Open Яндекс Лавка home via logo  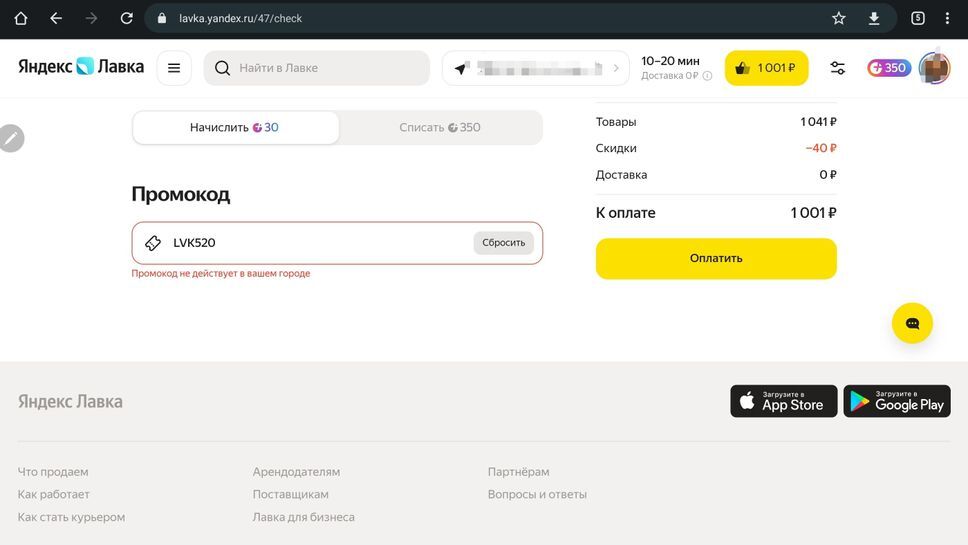(81, 67)
